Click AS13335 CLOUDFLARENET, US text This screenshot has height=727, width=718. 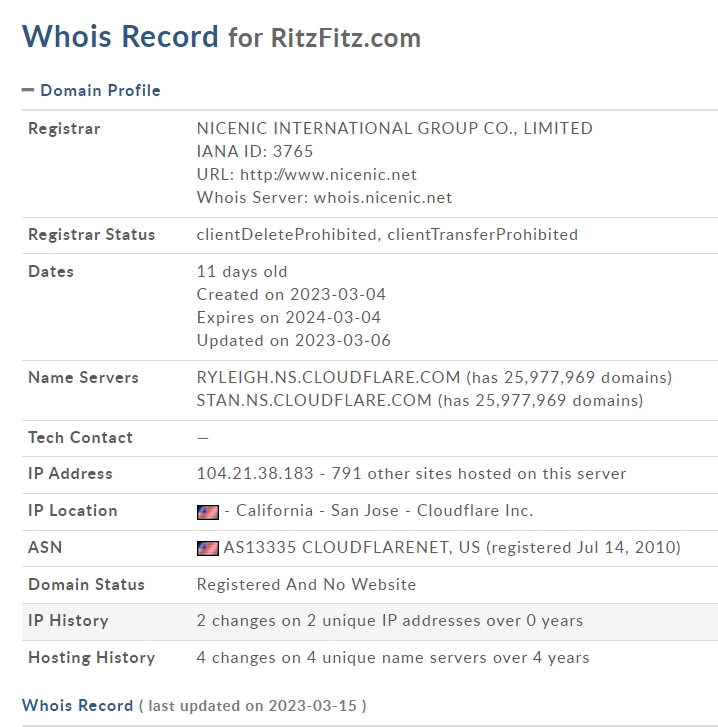pyautogui.click(x=352, y=548)
